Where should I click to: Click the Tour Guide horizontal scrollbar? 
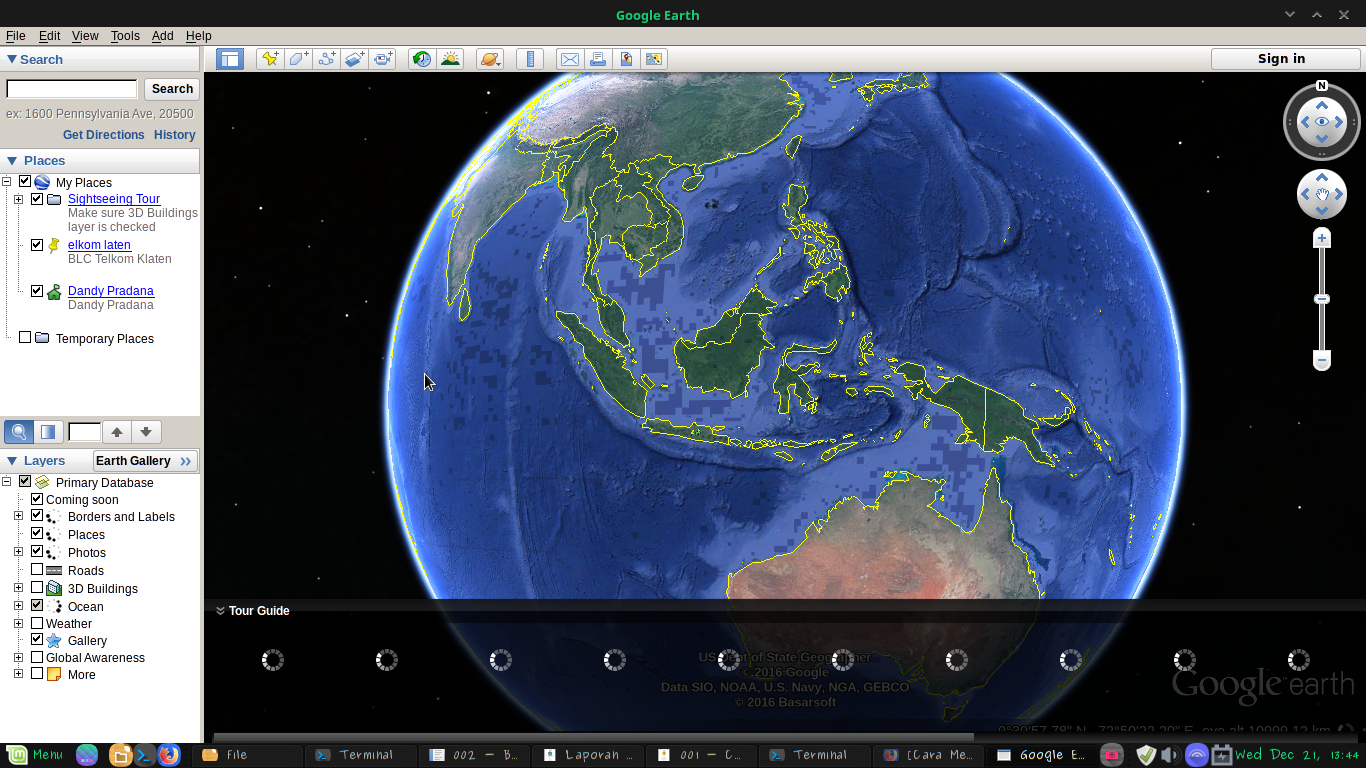(x=594, y=737)
